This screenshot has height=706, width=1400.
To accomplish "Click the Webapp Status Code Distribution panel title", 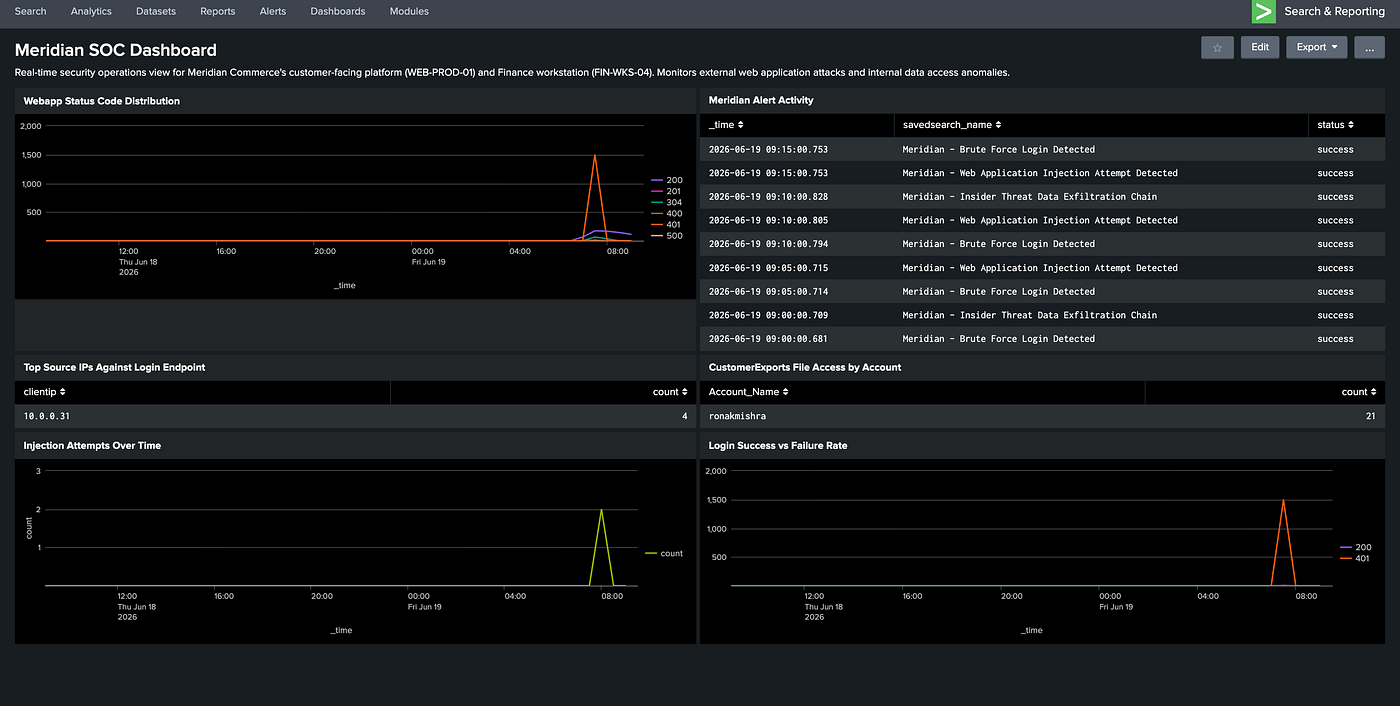I will pyautogui.click(x=102, y=101).
